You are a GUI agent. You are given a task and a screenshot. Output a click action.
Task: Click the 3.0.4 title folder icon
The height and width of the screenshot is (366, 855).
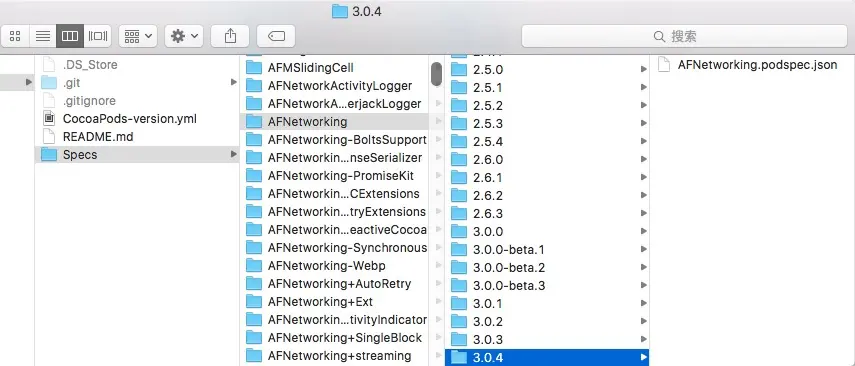click(340, 11)
